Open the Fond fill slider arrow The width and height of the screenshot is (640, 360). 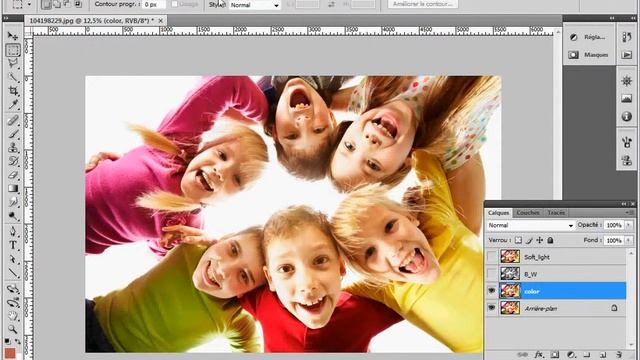pos(629,240)
